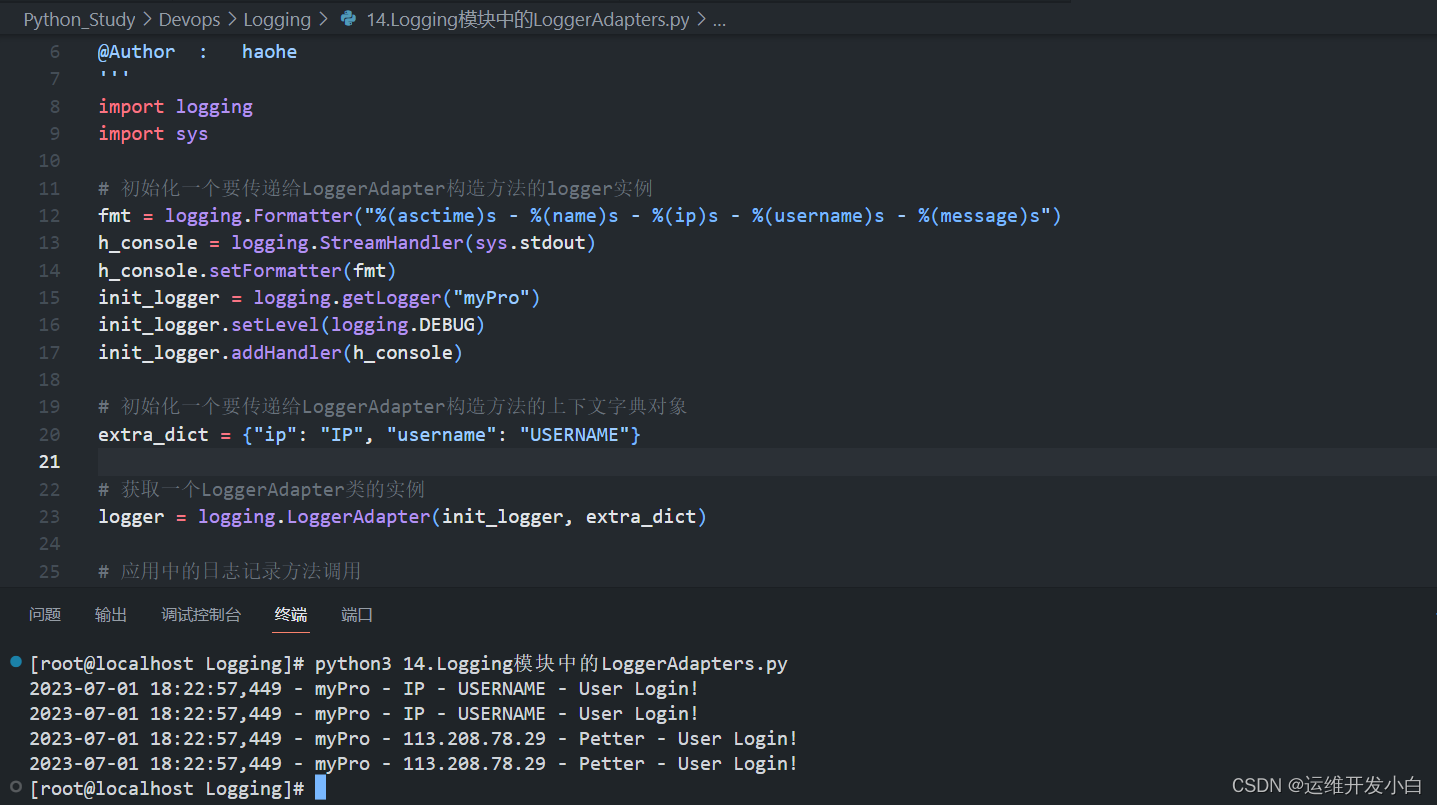Click first '113.208.78.29 - Petter' output line
This screenshot has width=1437, height=805.
(x=413, y=739)
